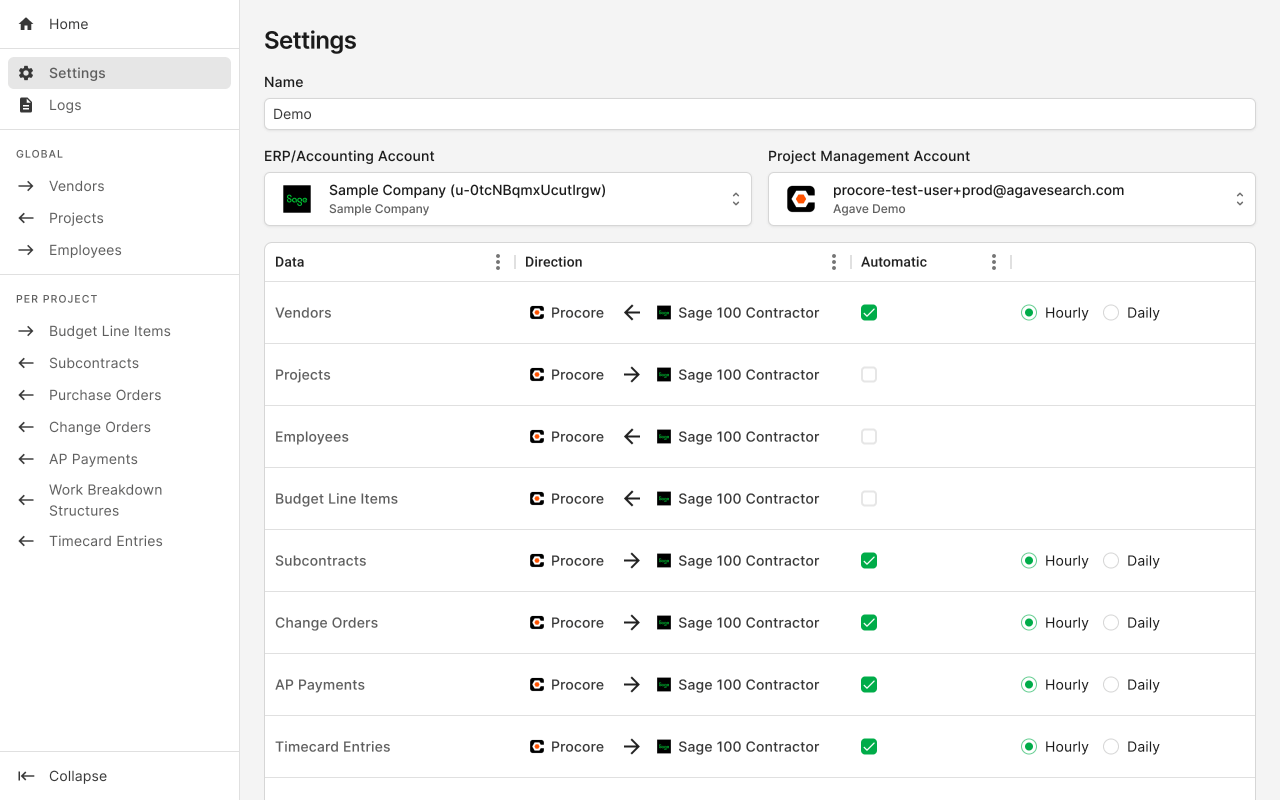Click the Employees sidebar link
This screenshot has height=800, width=1280.
click(119, 250)
